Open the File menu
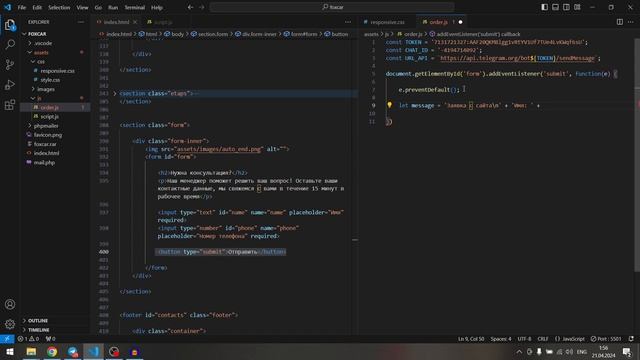 click(x=22, y=7)
